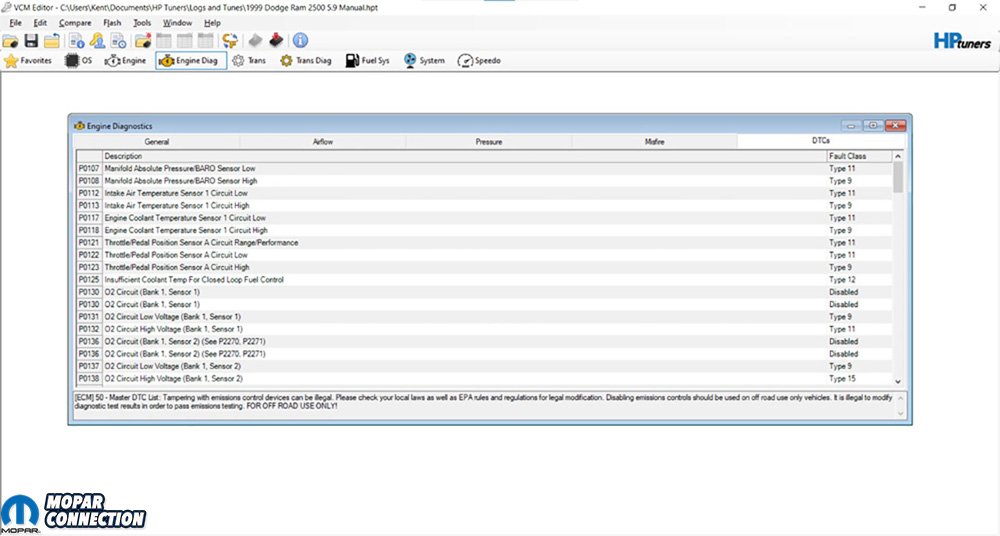Open the Trans gear section
The height and width of the screenshot is (536, 1000).
[249, 61]
